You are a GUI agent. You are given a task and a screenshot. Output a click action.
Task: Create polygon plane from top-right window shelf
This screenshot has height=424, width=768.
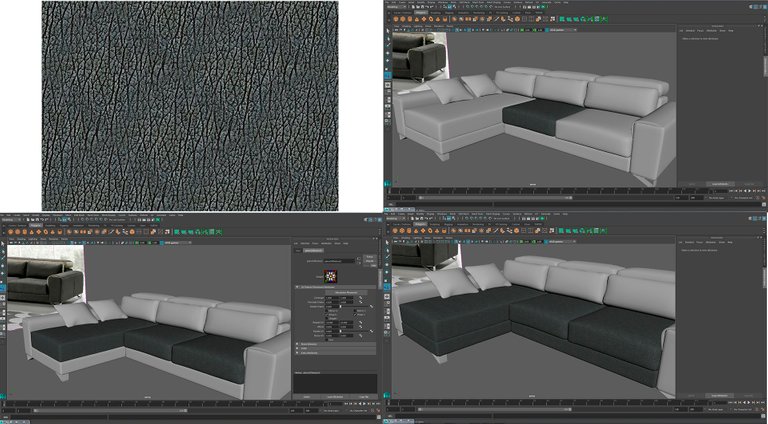[x=424, y=19]
